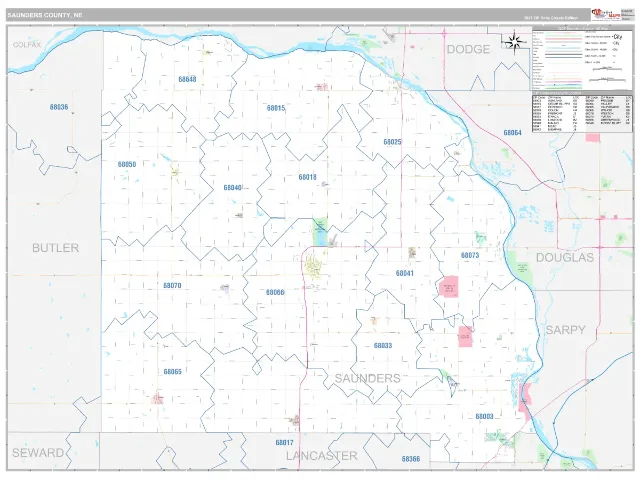
Task: Click ZIP code label 68648
Action: click(187, 79)
